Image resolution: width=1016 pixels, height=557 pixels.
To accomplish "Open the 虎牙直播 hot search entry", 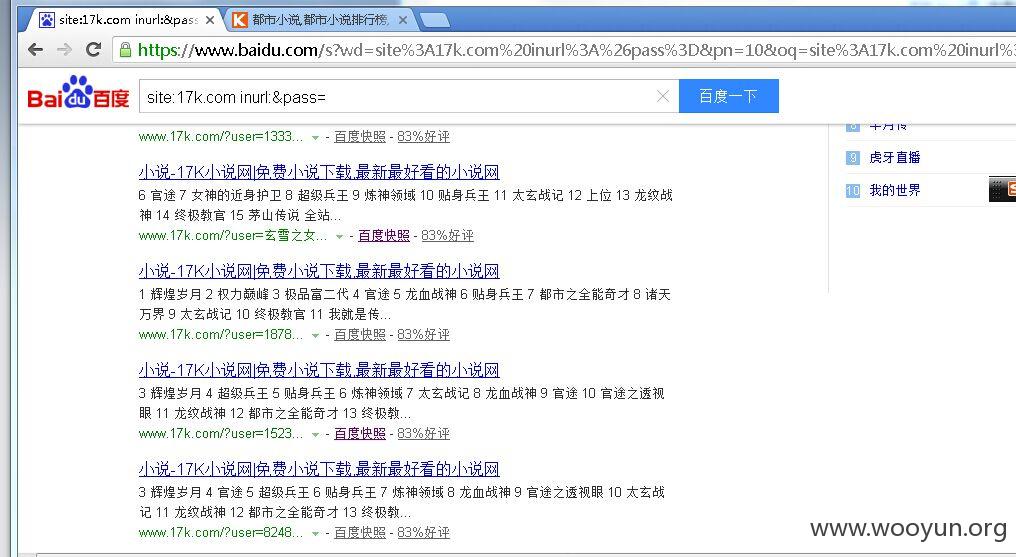I will click(x=895, y=157).
